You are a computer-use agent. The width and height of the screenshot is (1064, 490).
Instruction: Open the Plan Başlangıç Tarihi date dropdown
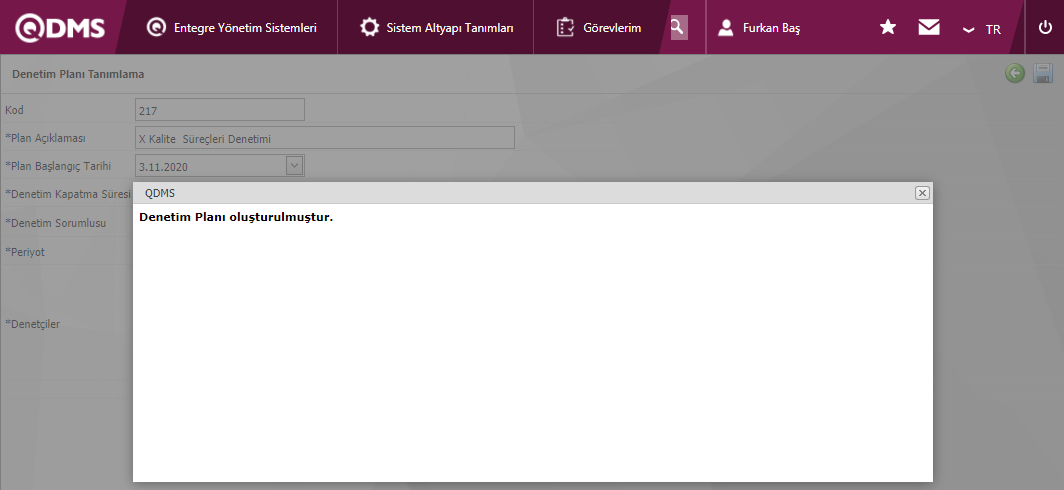click(294, 165)
